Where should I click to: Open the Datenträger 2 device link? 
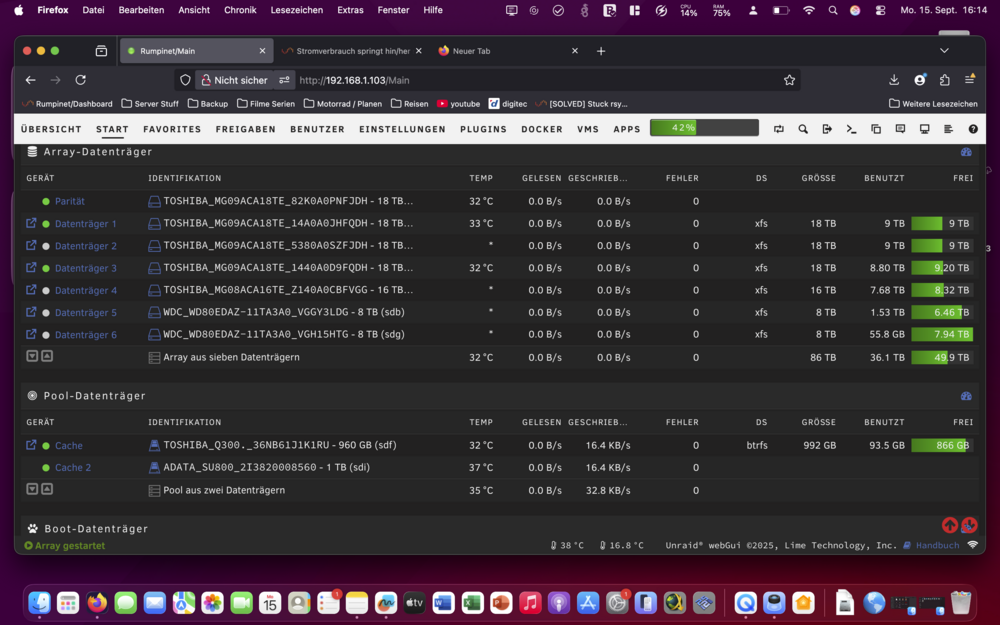pyautogui.click(x=85, y=246)
